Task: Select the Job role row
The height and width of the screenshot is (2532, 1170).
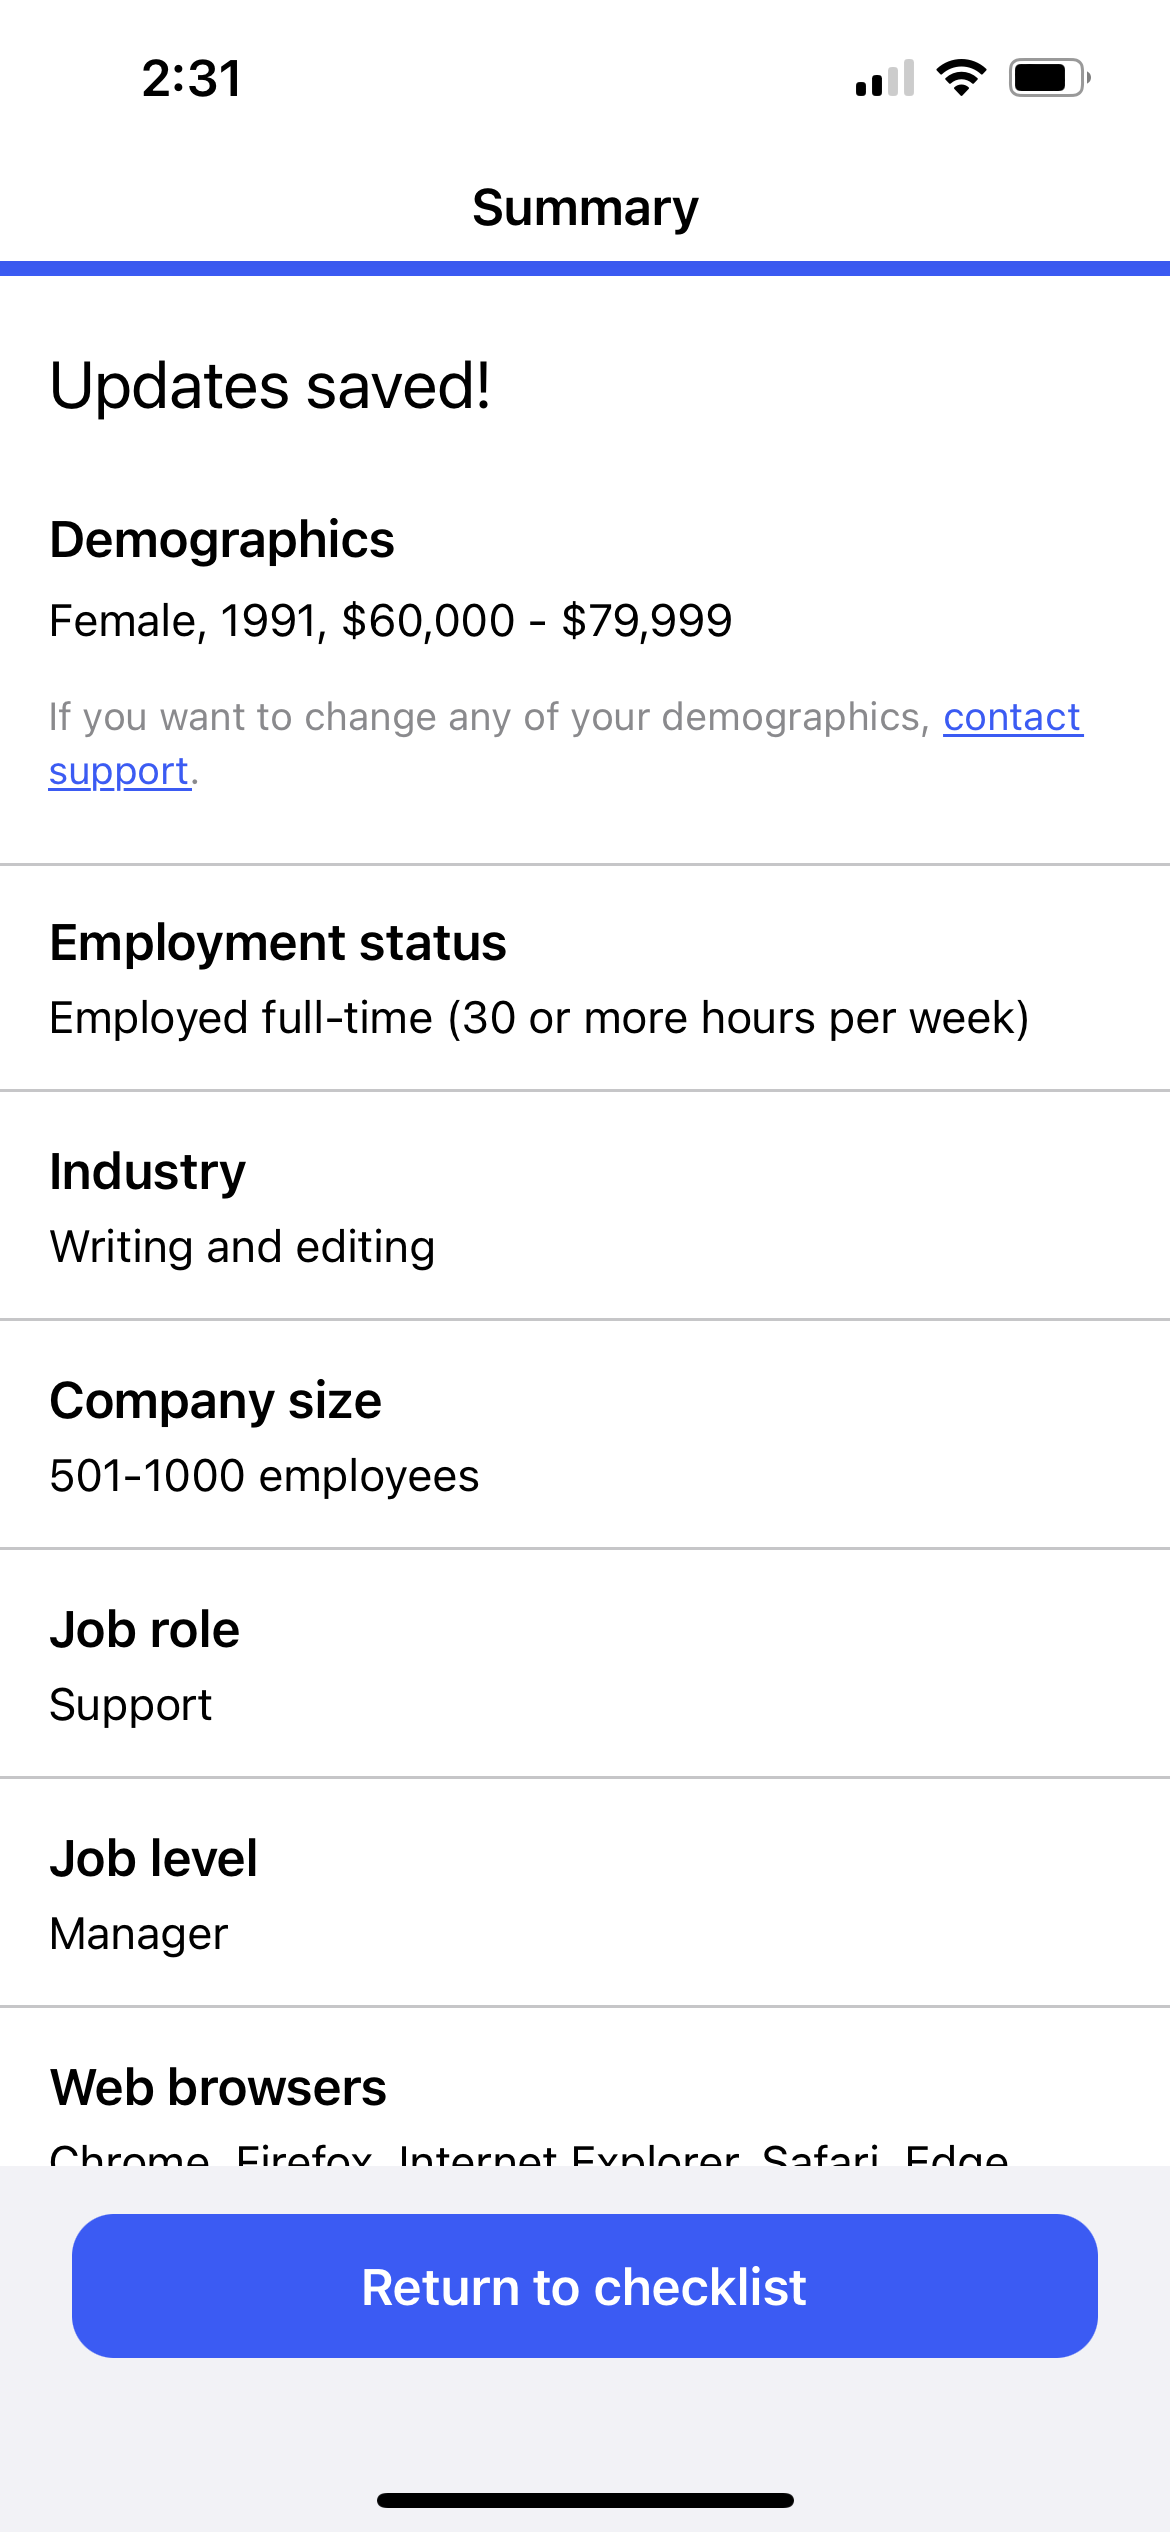Action: pyautogui.click(x=585, y=1664)
